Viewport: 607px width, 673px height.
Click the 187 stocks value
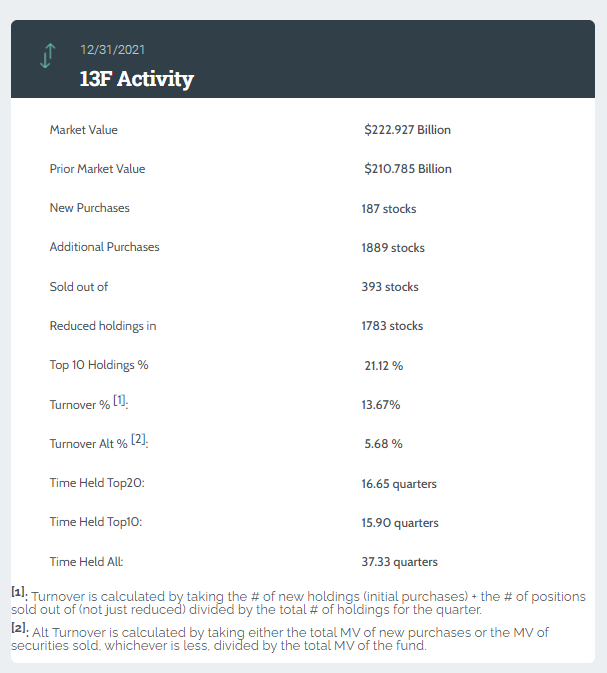pos(389,209)
